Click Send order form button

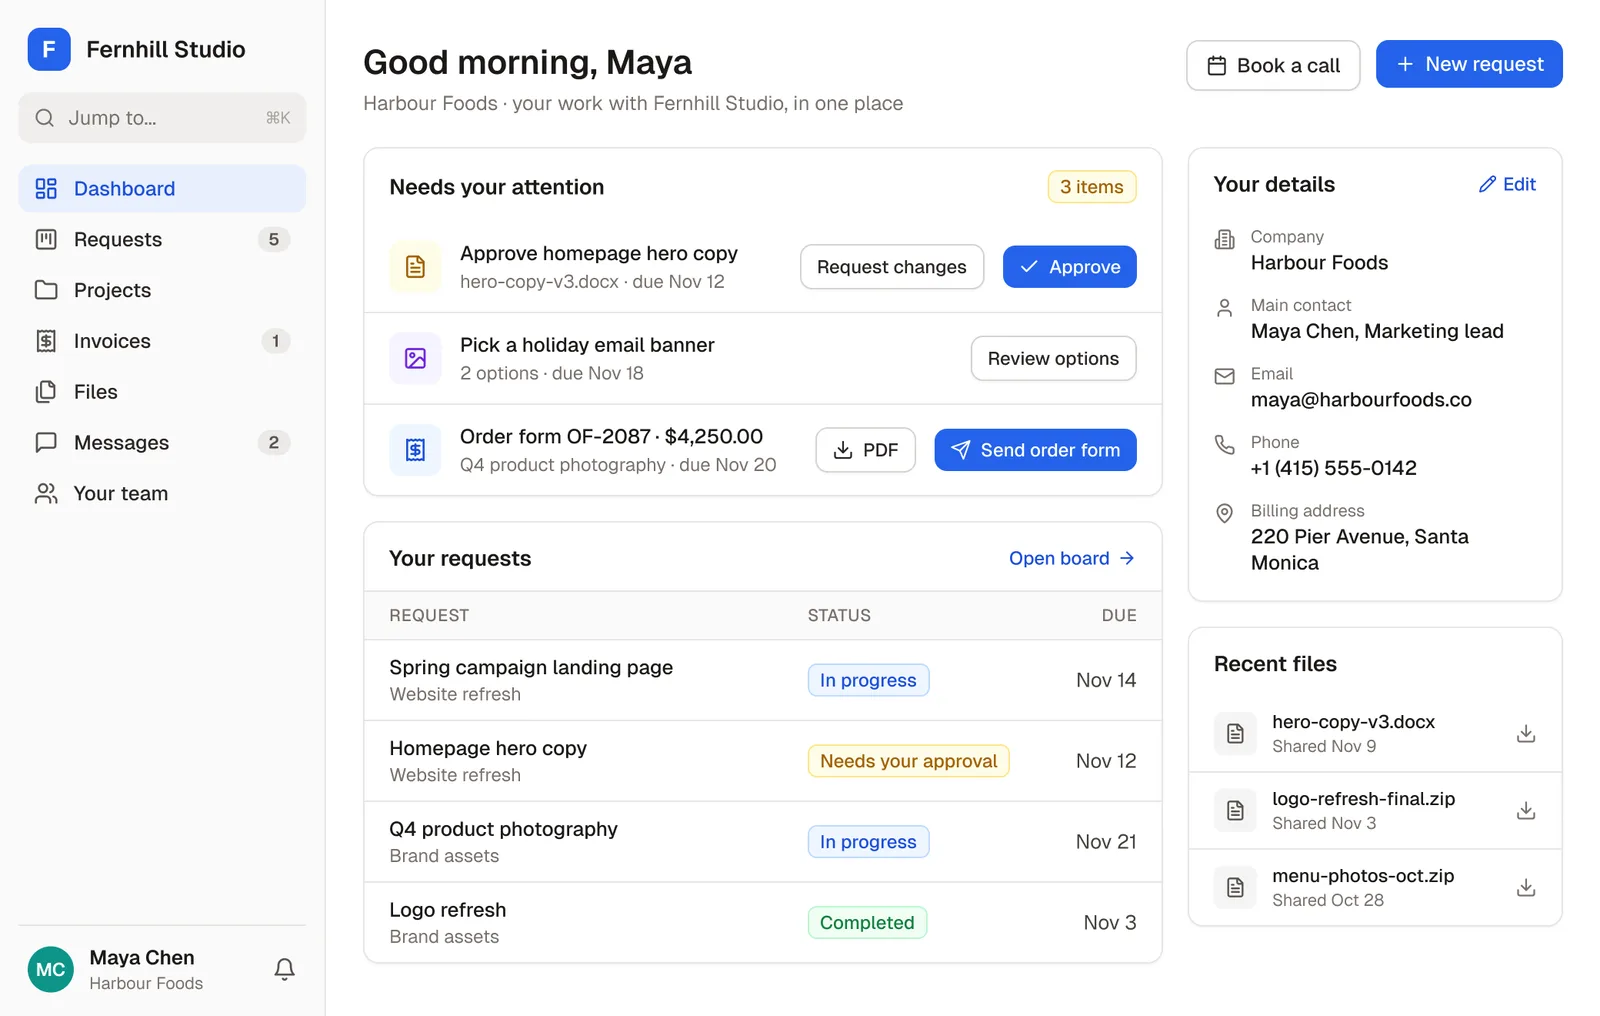coord(1036,450)
